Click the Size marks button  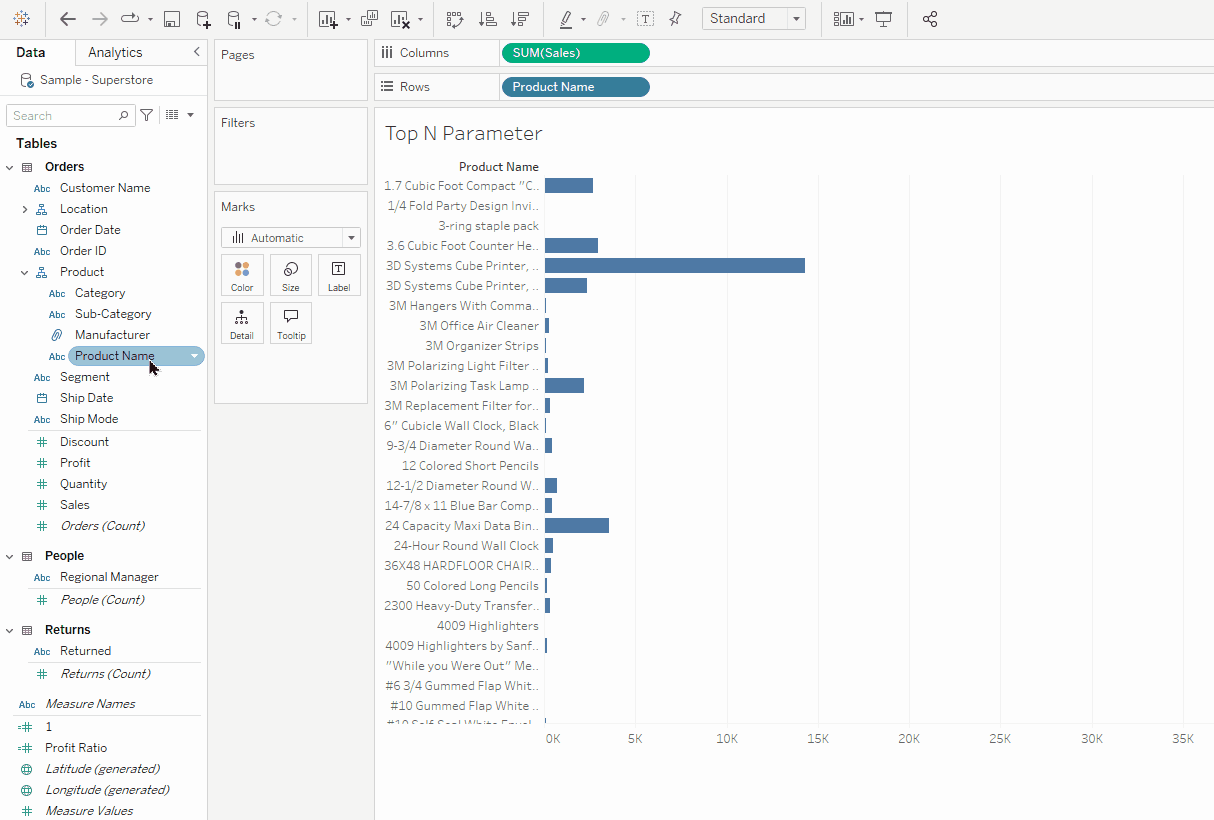point(291,275)
